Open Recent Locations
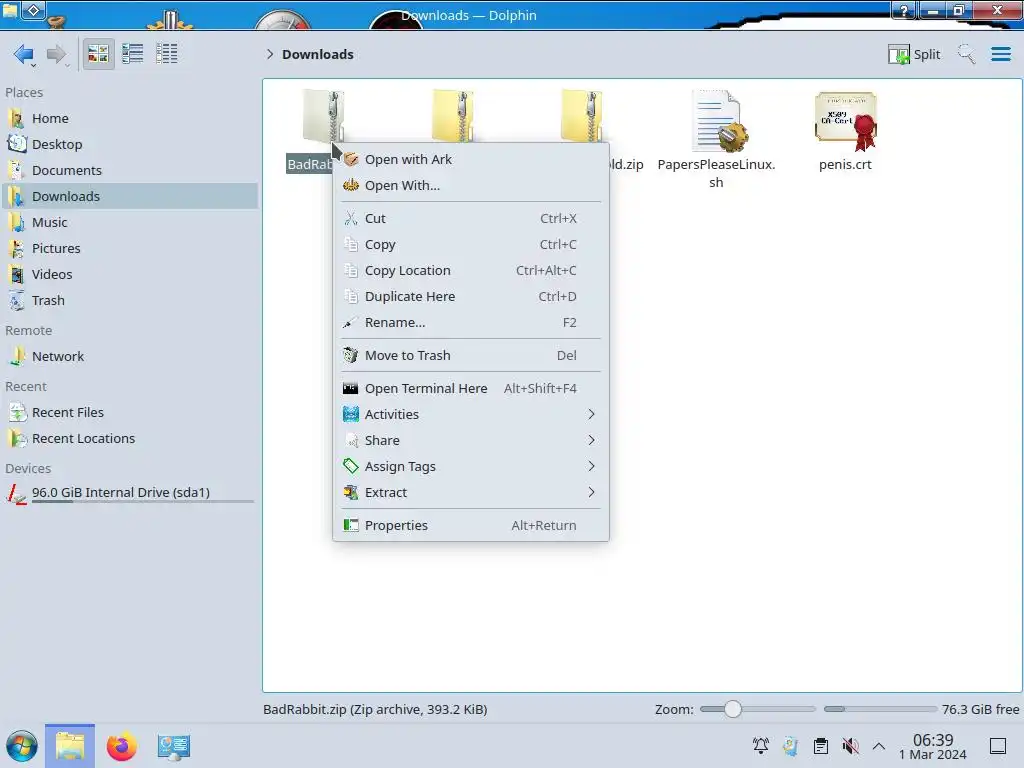The height and width of the screenshot is (768, 1024). pos(131,439)
